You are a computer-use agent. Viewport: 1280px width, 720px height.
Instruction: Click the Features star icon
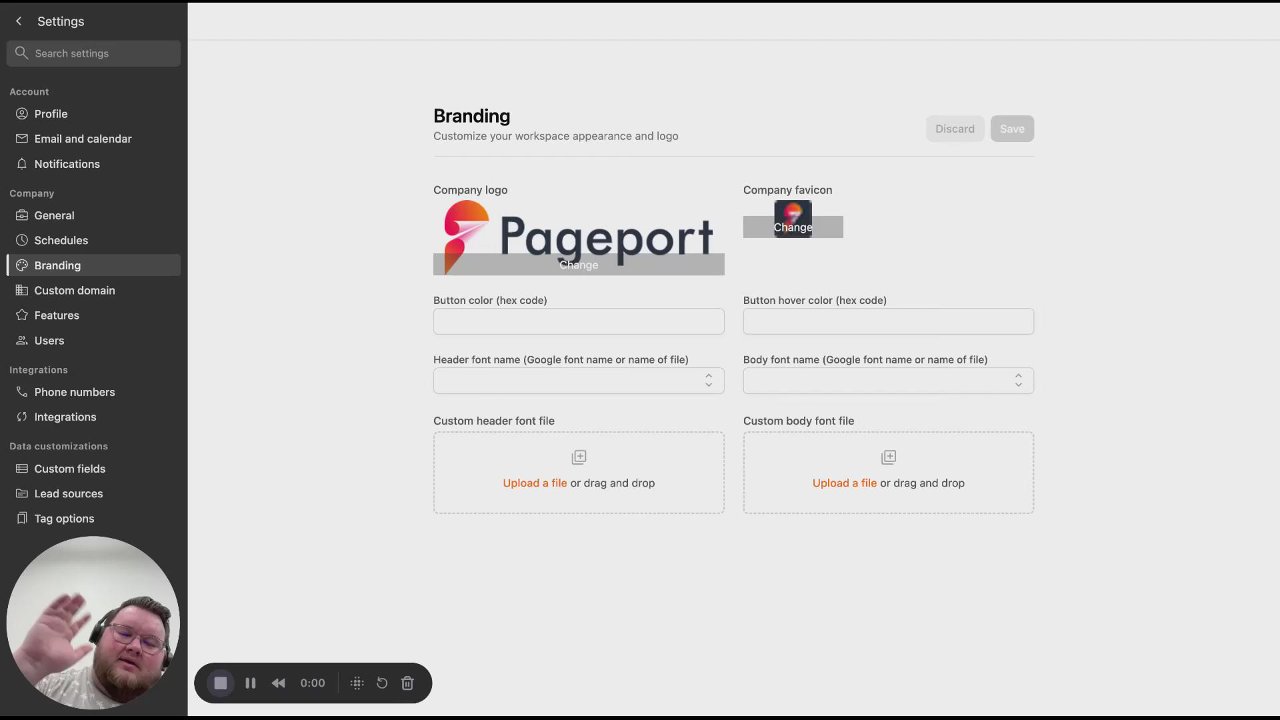point(22,315)
